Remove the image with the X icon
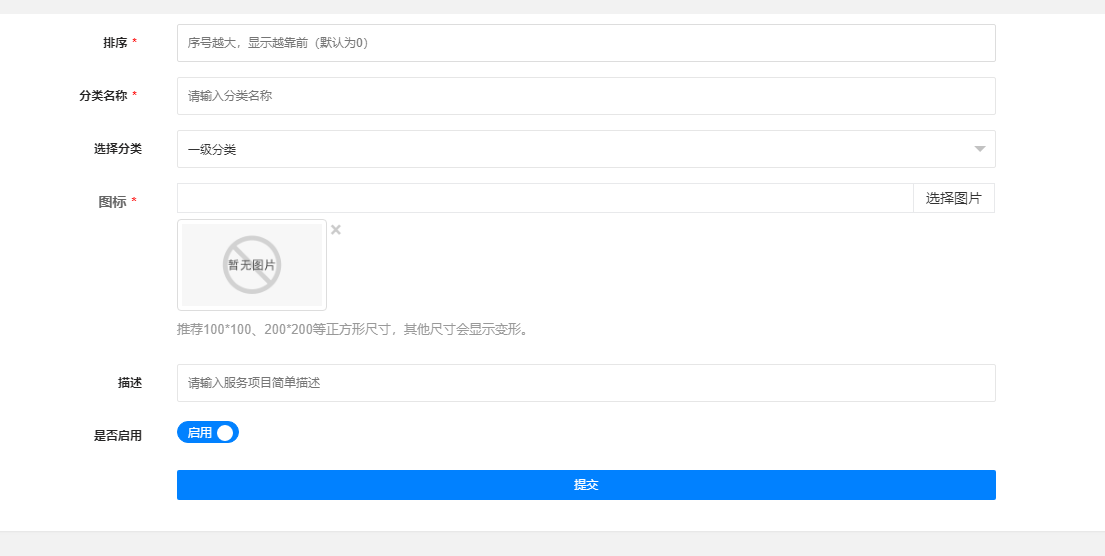Viewport: 1105px width, 556px height. pyautogui.click(x=336, y=230)
